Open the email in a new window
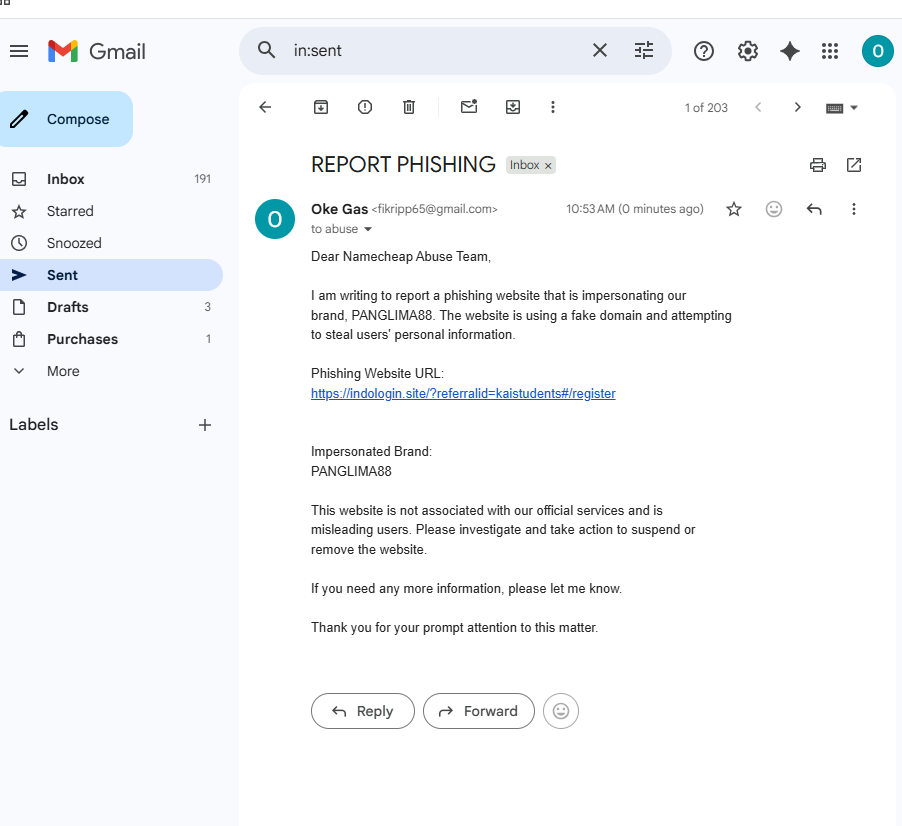This screenshot has height=826, width=902. point(854,165)
